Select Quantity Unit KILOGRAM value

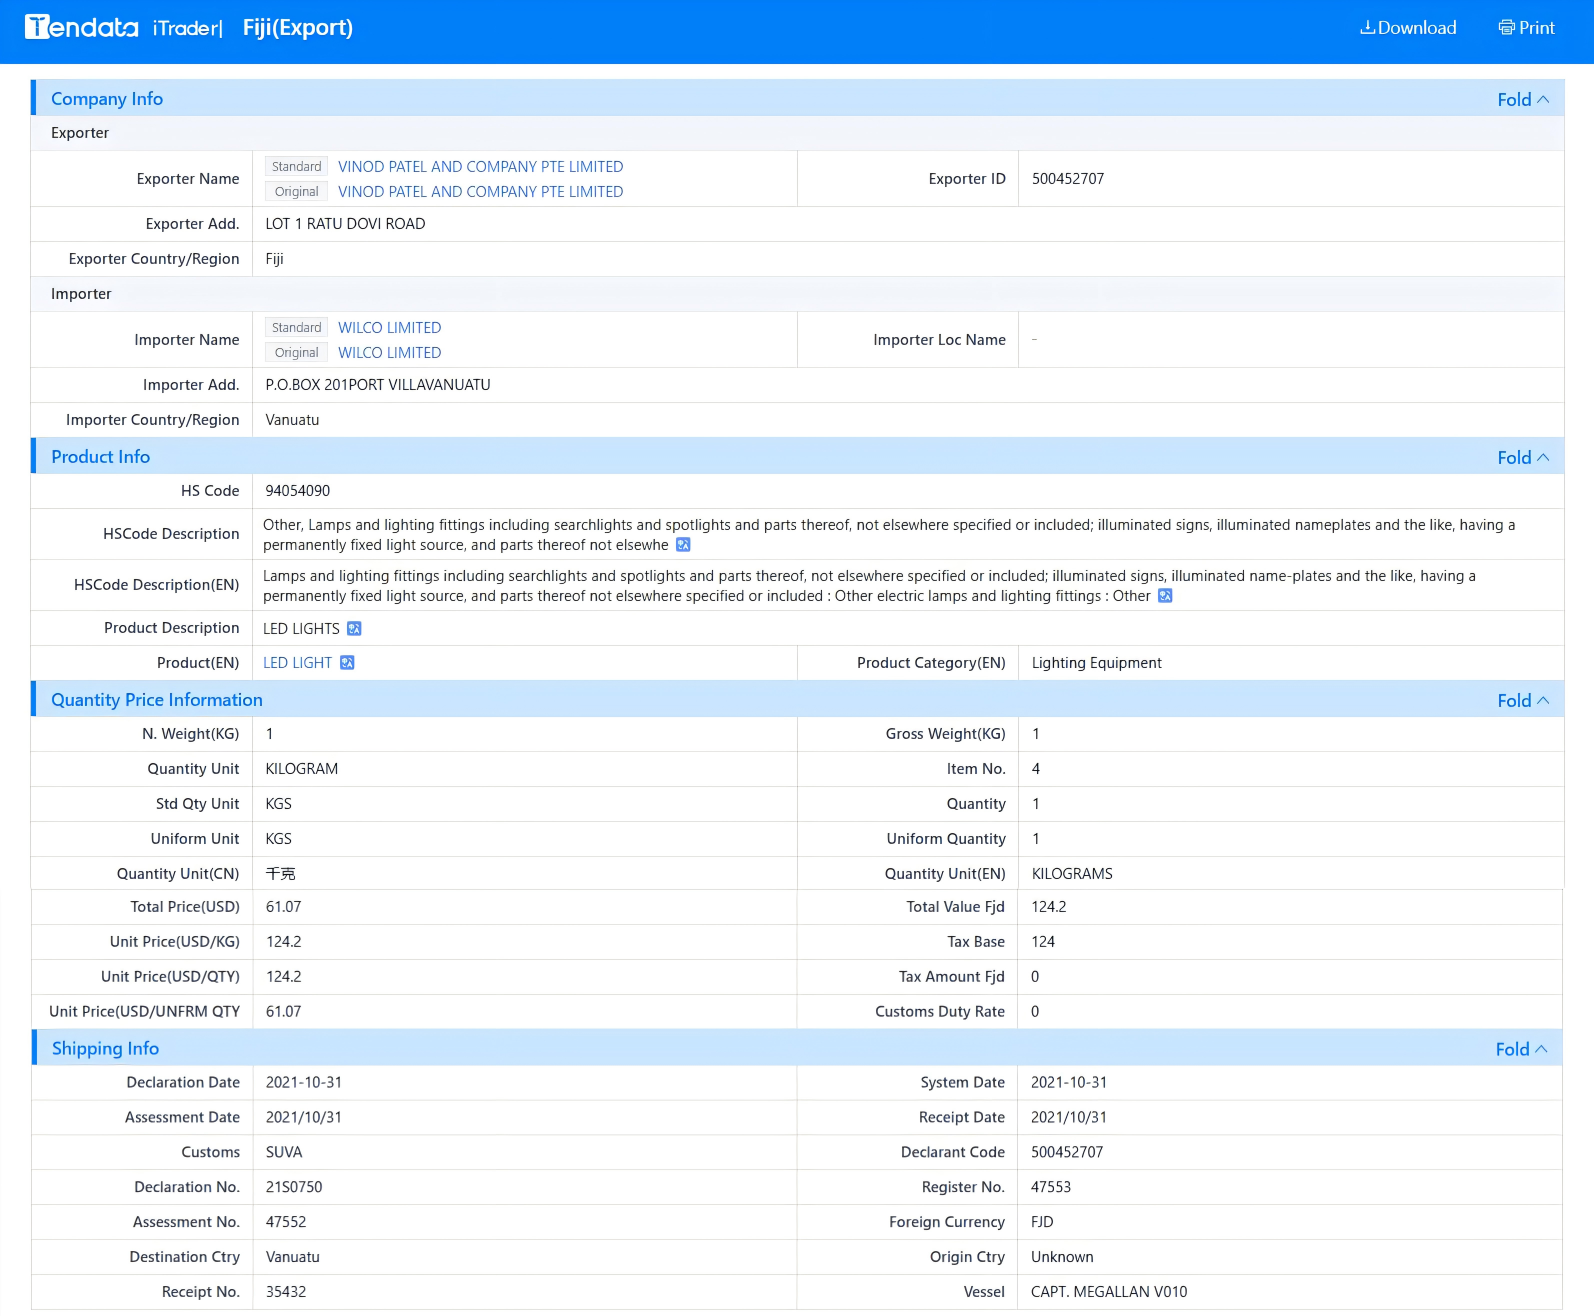302,769
